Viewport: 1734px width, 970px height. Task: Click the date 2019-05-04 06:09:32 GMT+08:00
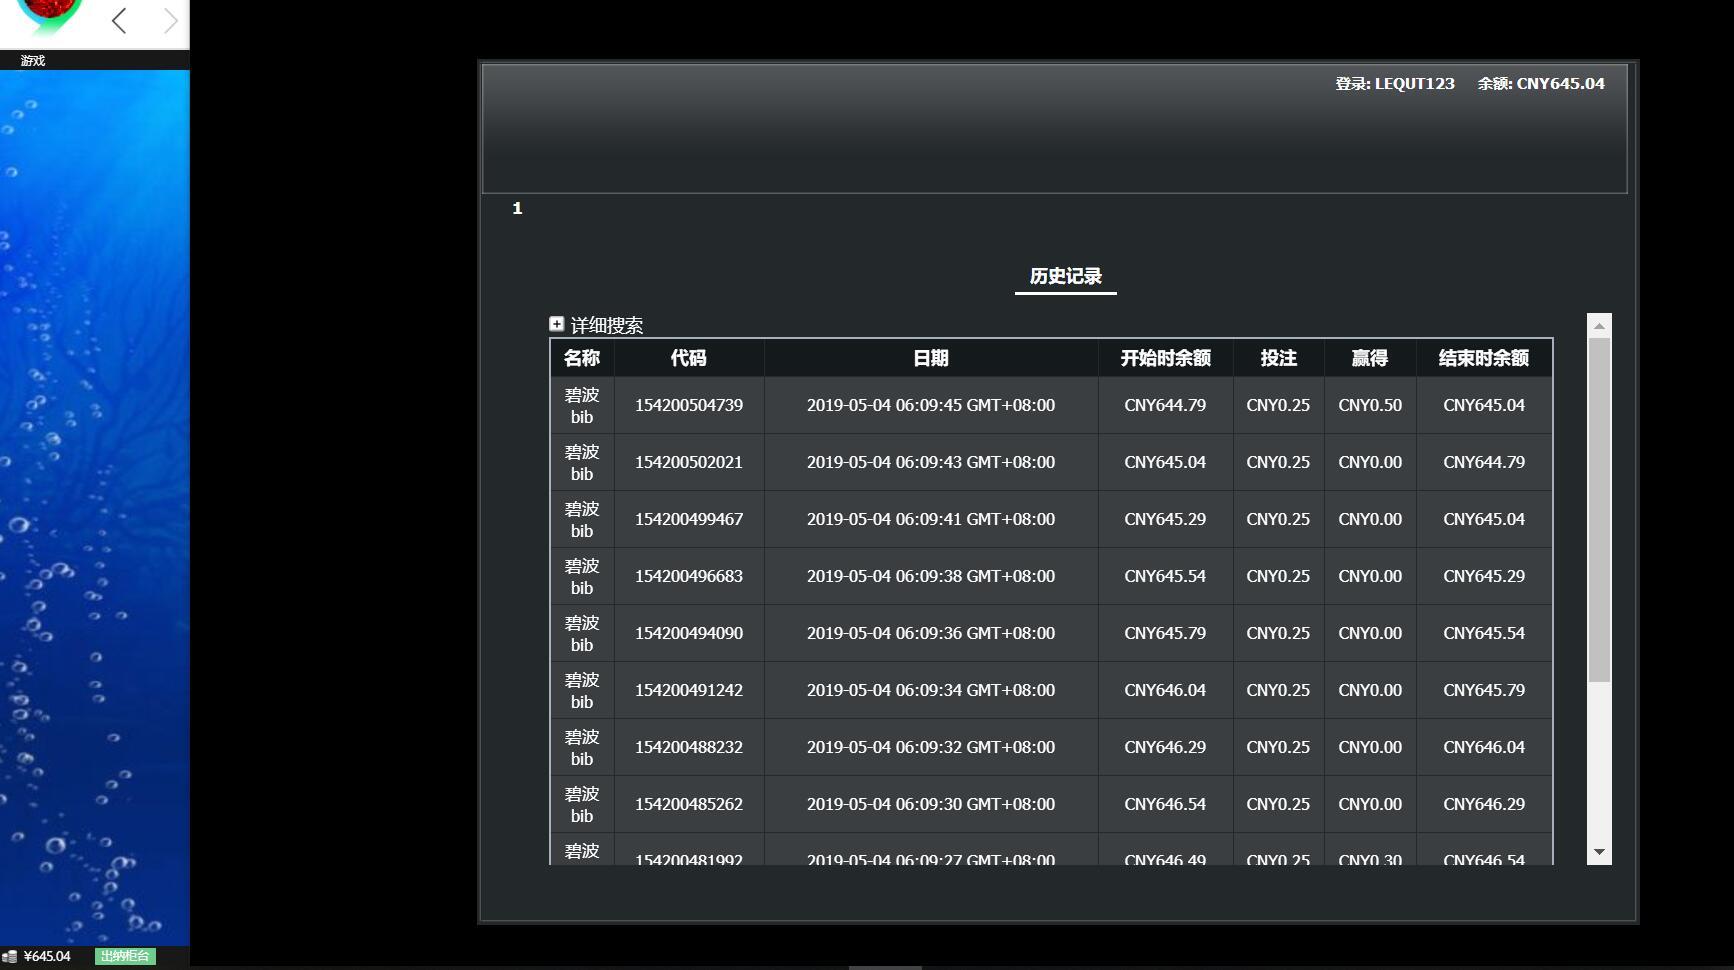click(931, 747)
